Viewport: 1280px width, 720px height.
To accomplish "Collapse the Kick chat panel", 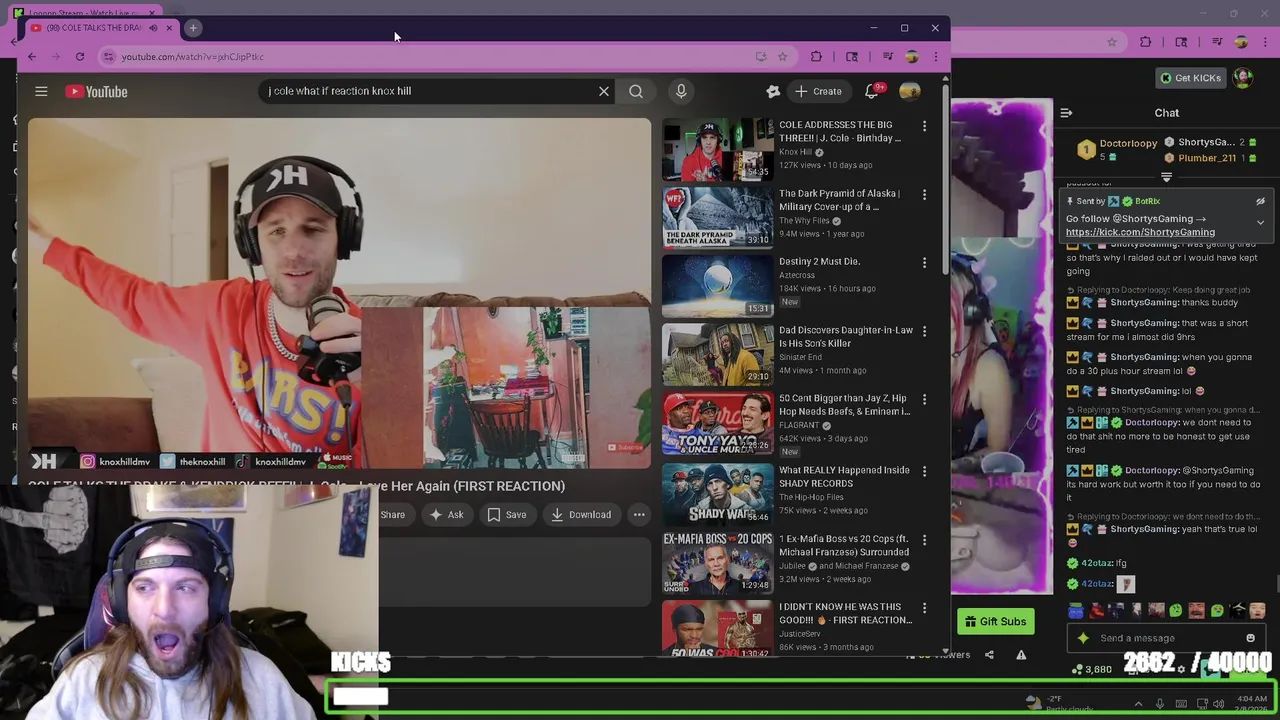I will point(1066,113).
